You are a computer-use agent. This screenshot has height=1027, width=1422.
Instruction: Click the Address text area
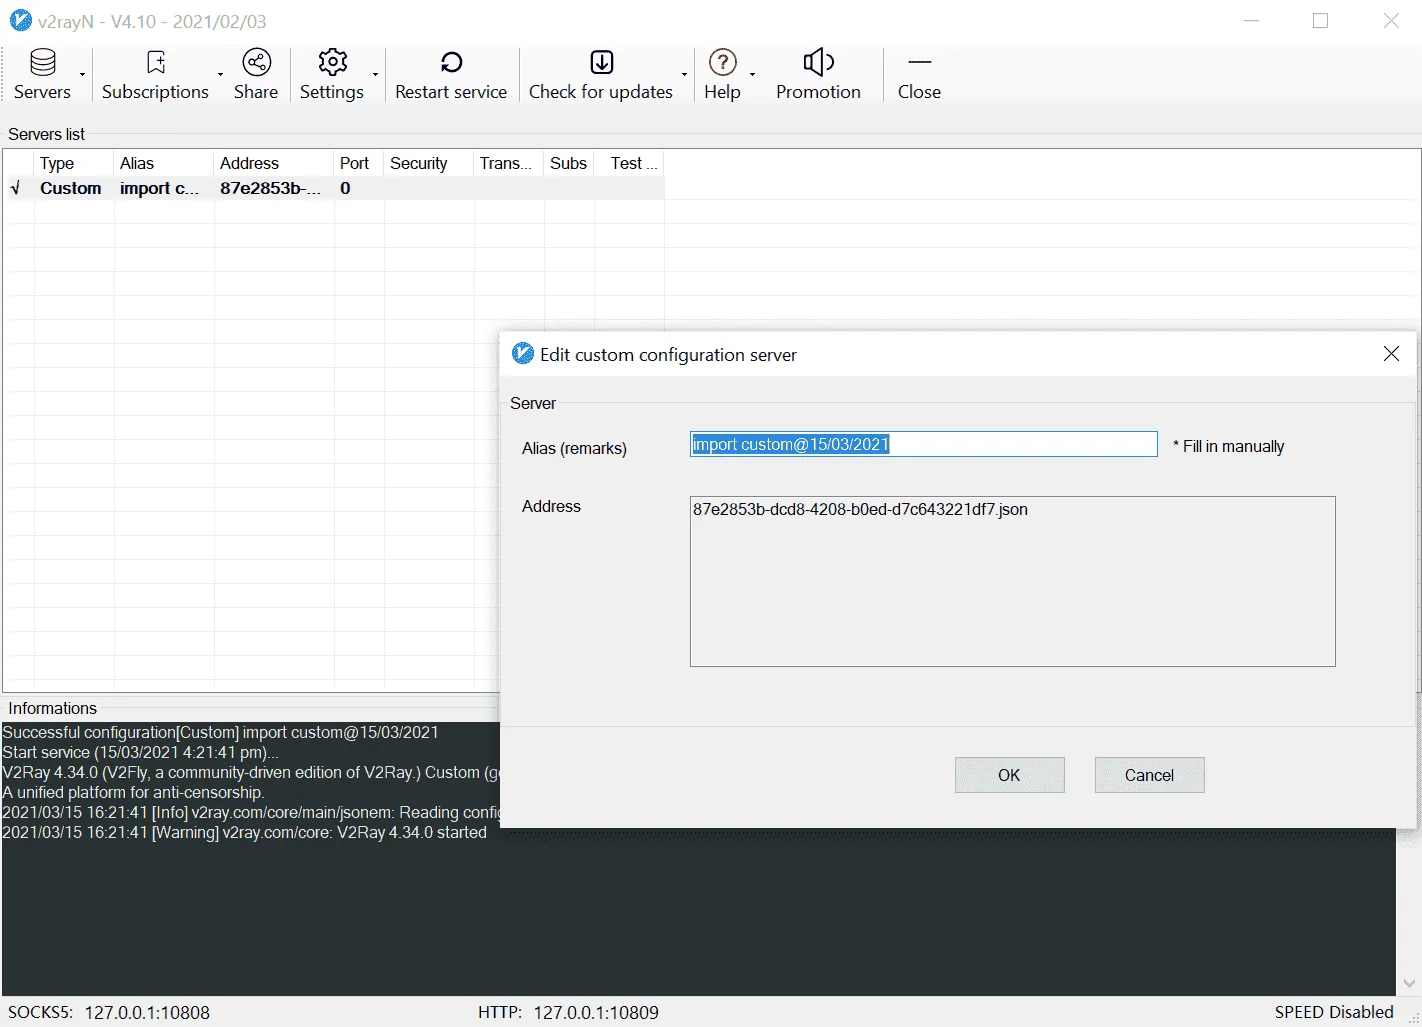tap(1012, 581)
